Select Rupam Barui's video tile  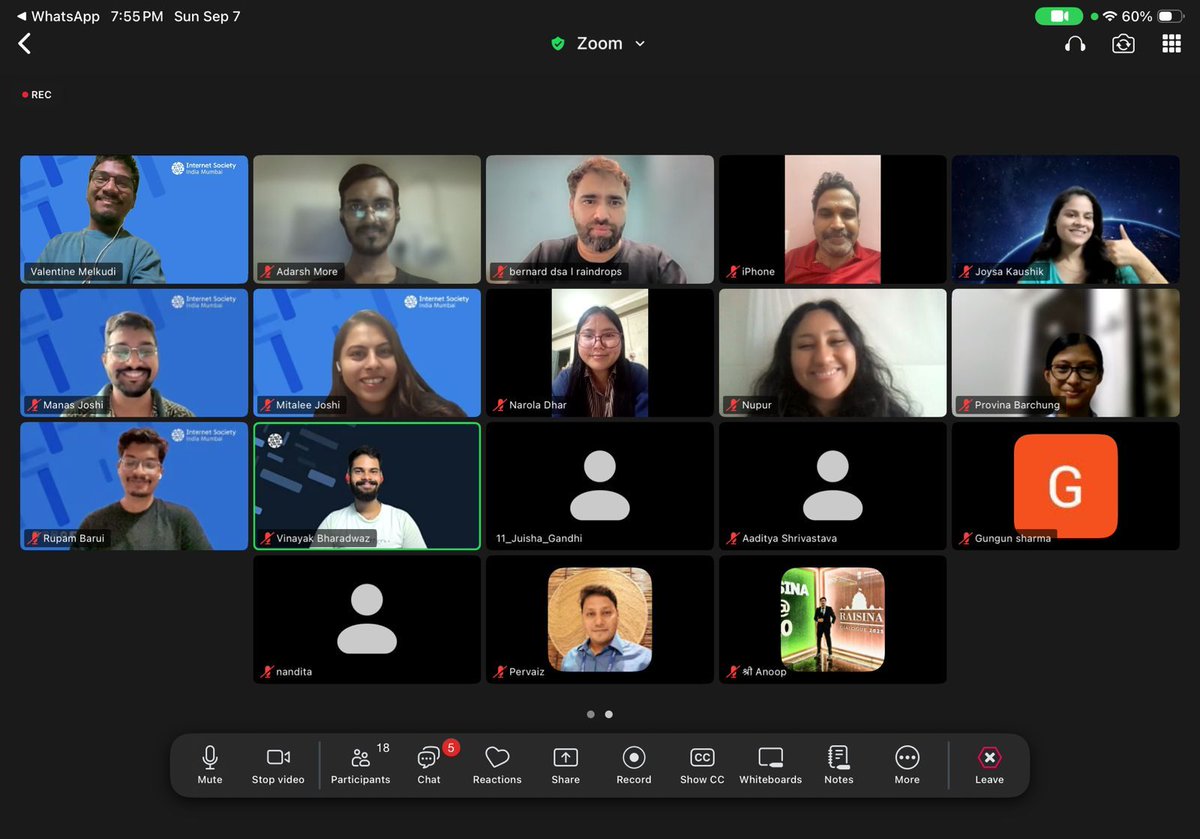(134, 486)
